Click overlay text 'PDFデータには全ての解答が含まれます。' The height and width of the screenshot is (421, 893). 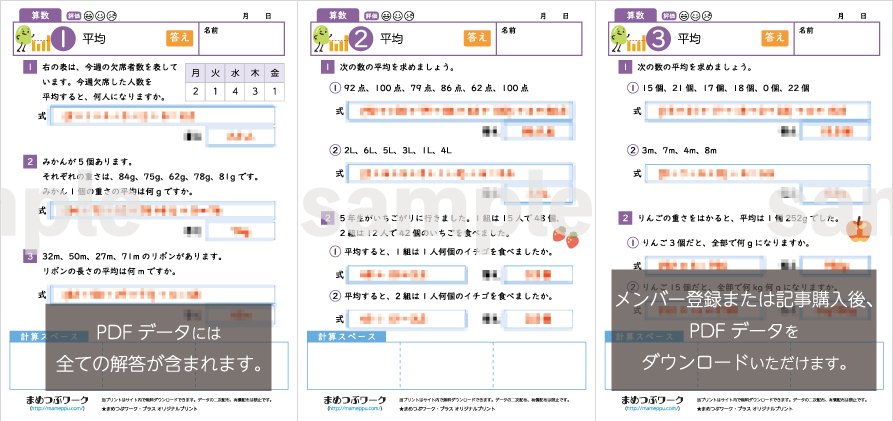159,348
